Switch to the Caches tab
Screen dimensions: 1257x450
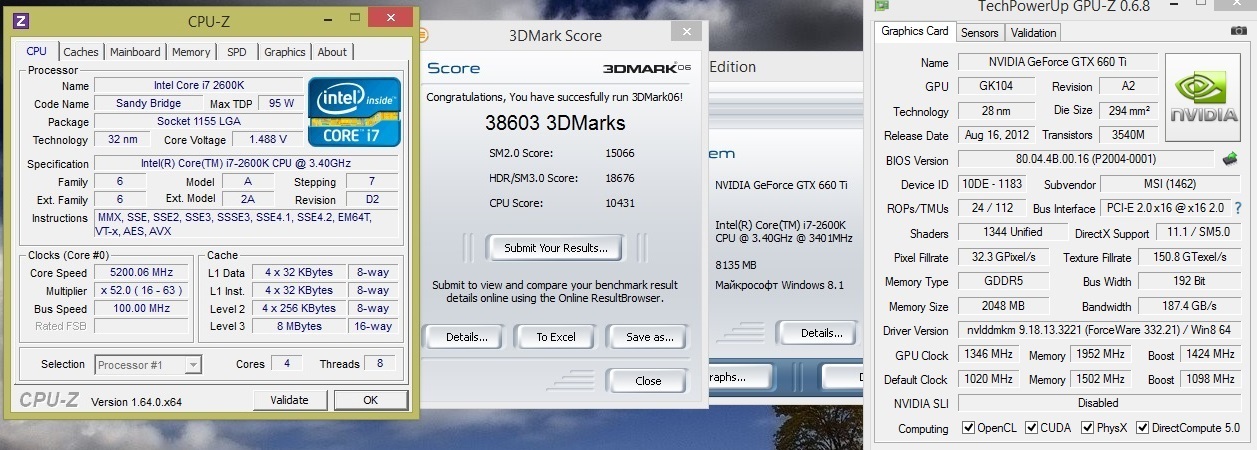[x=81, y=52]
